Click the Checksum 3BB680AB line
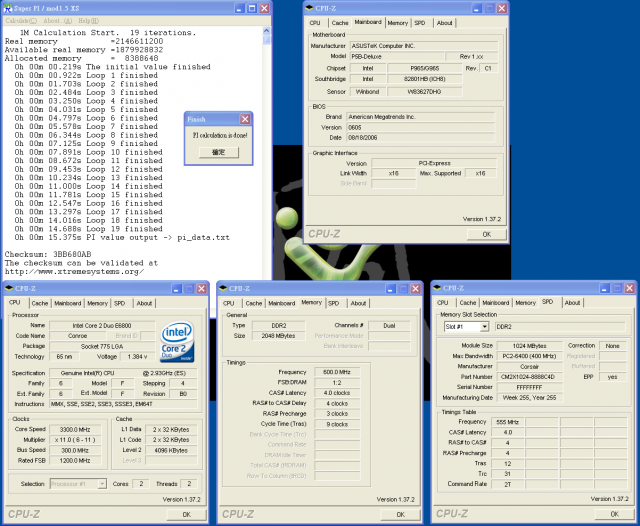 [x=48, y=254]
